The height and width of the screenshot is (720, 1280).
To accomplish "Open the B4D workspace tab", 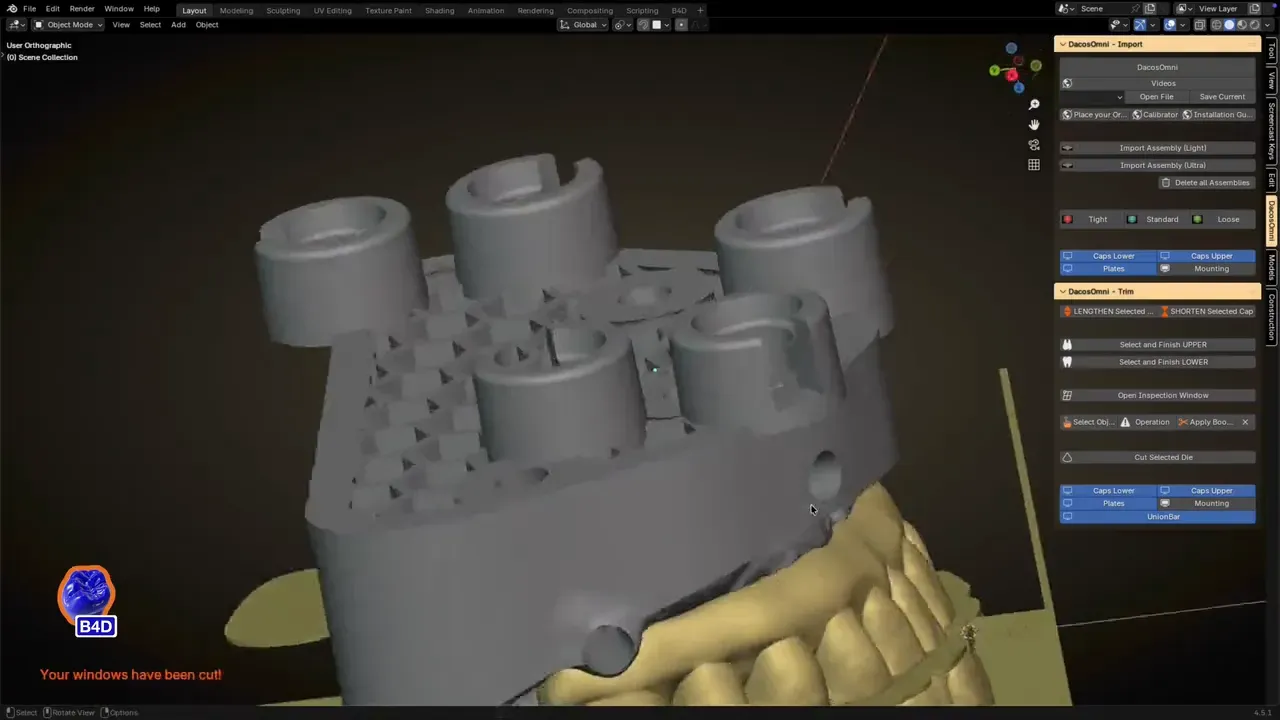I will click(679, 10).
